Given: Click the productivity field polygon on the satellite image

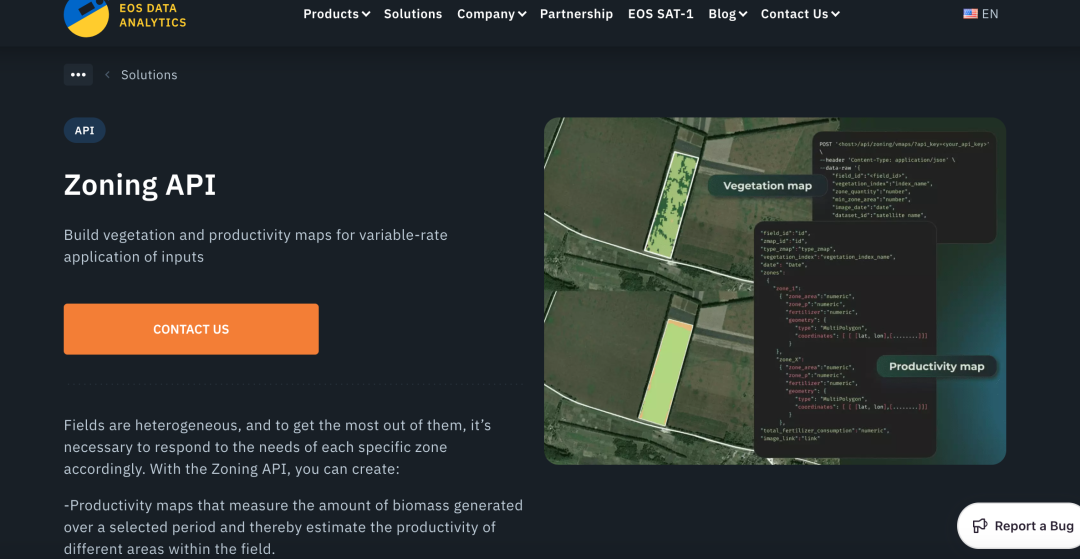Looking at the screenshot, I should pos(665,371).
